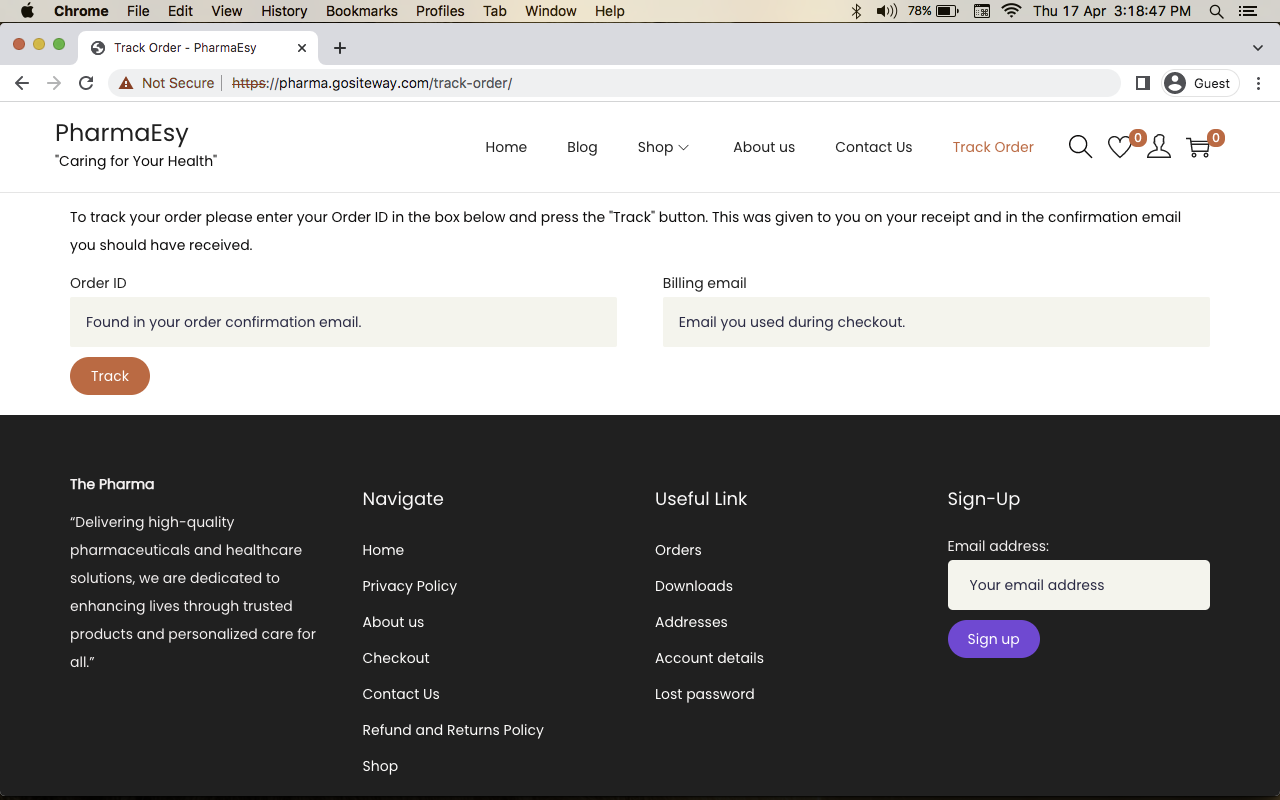Click the Order ID input field
Viewport: 1280px width, 800px height.
coord(343,322)
